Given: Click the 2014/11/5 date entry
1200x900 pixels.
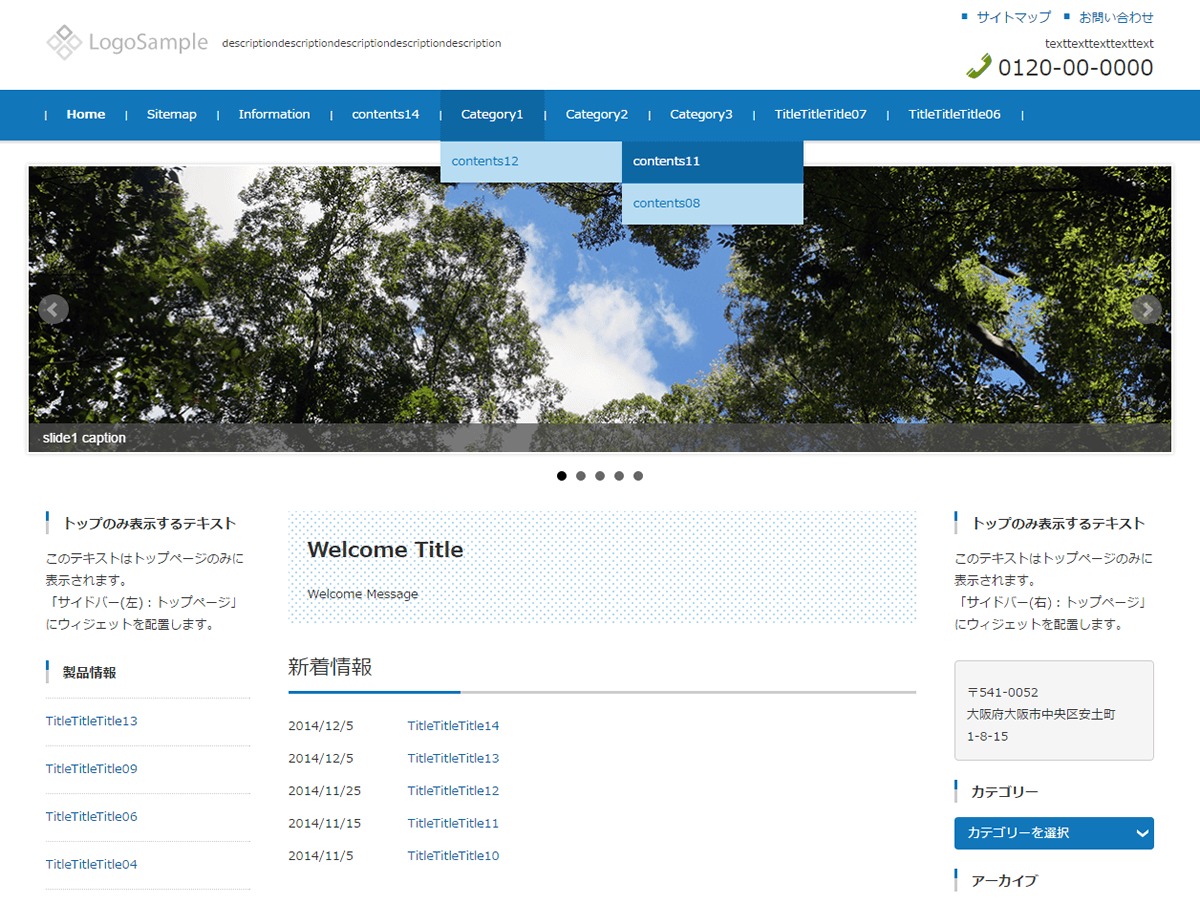Looking at the screenshot, I should pyautogui.click(x=321, y=856).
